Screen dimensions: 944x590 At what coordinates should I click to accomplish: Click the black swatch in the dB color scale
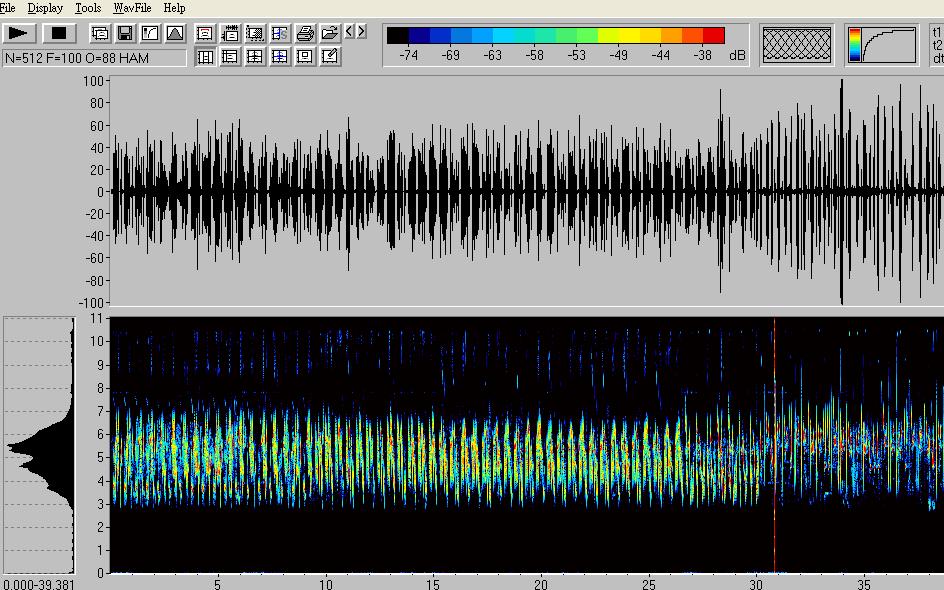(398, 36)
